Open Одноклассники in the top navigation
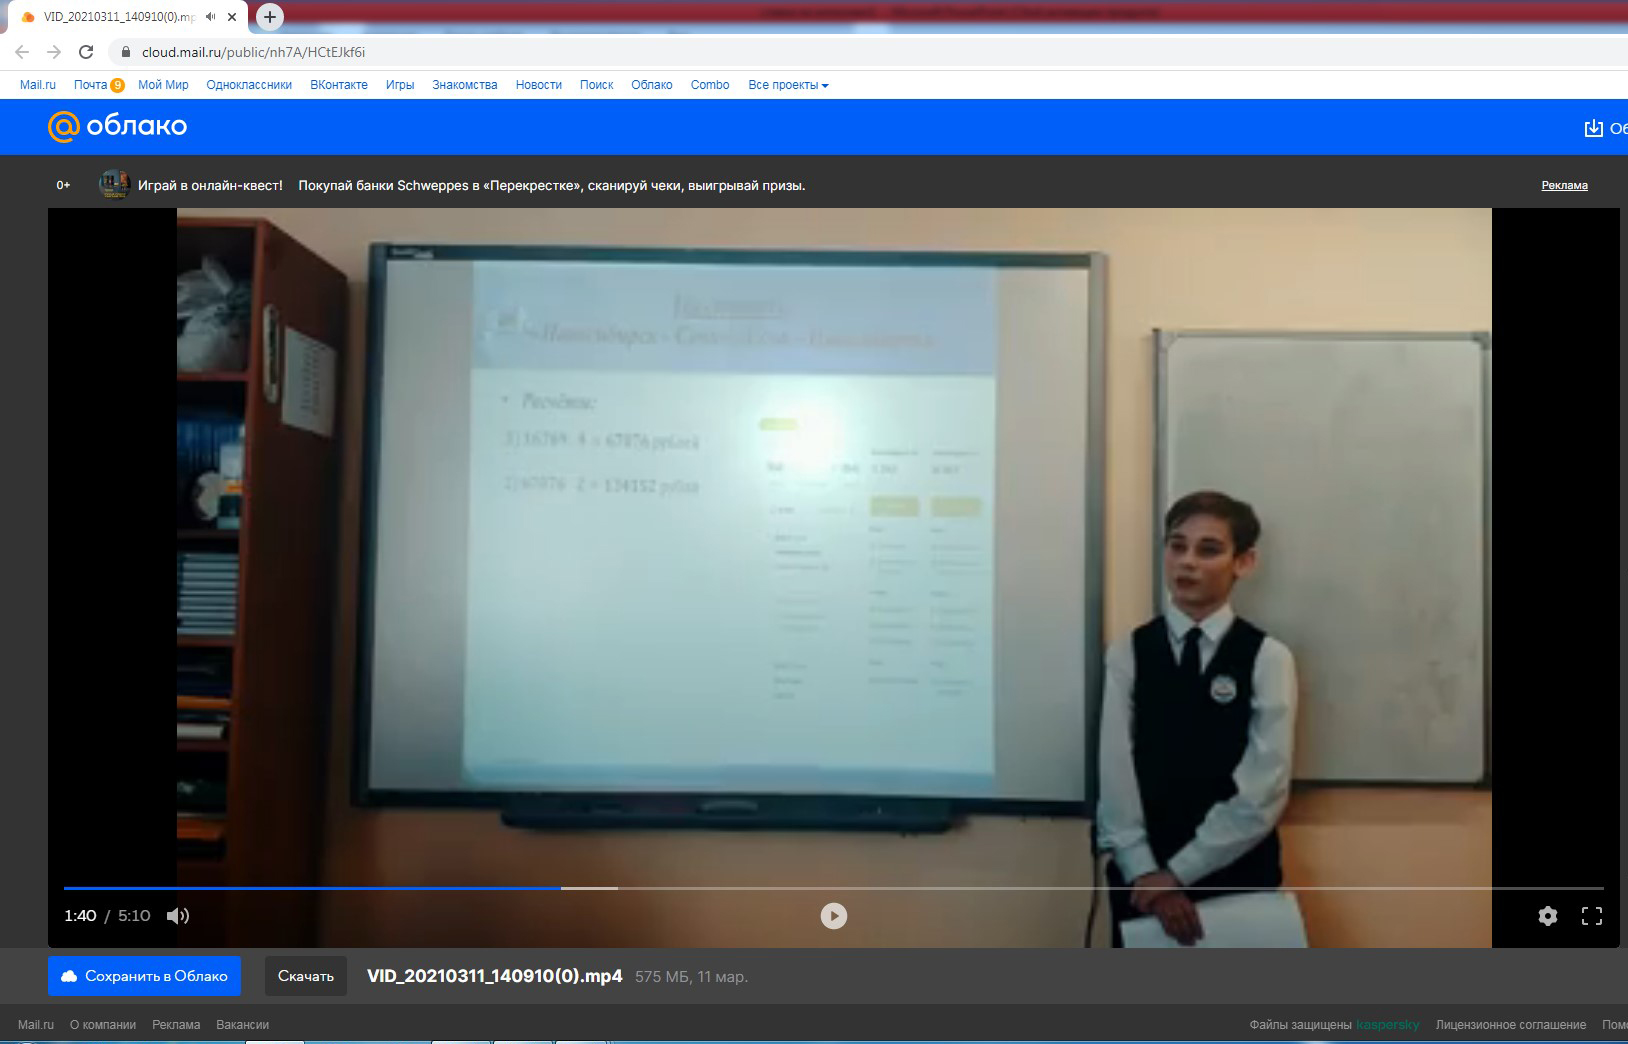 [249, 85]
